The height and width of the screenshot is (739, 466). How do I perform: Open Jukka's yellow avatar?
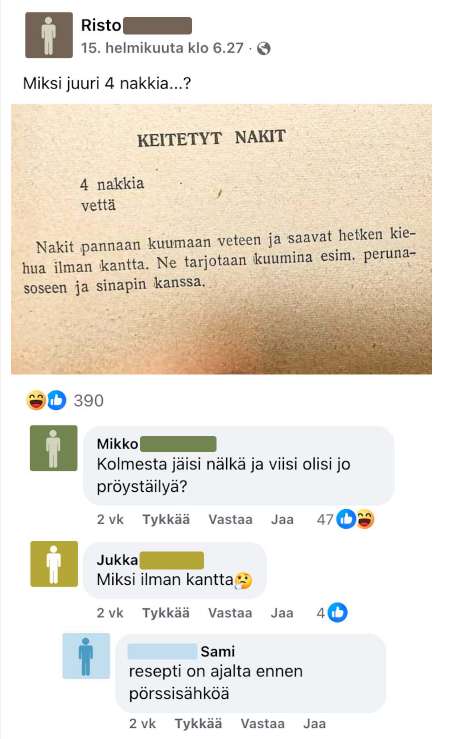point(54,564)
